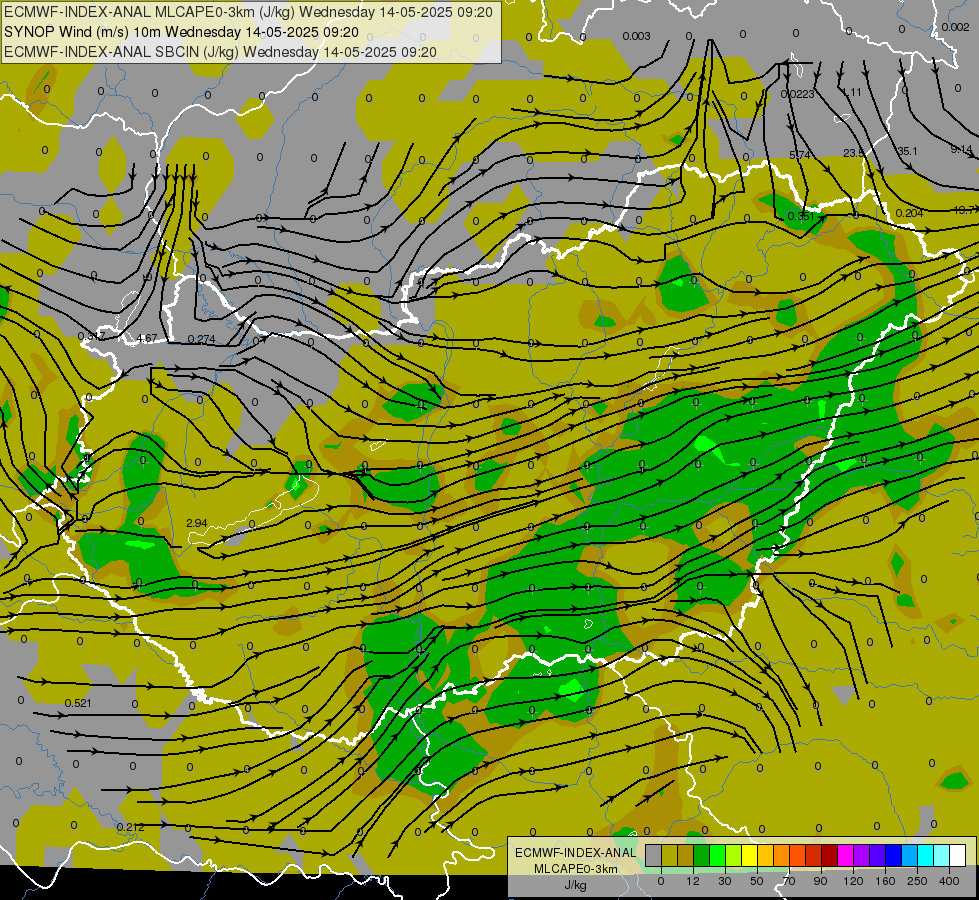Viewport: 979px width, 900px height.
Task: Click the map value 2.94
Action: coord(196,523)
